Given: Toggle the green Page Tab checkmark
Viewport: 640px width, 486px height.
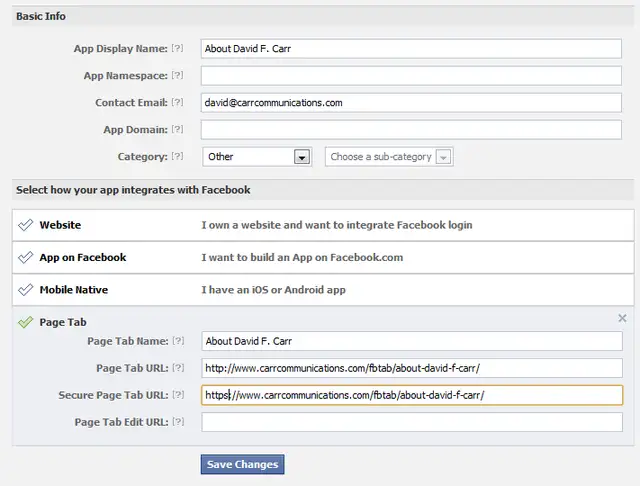Looking at the screenshot, I should point(25,322).
